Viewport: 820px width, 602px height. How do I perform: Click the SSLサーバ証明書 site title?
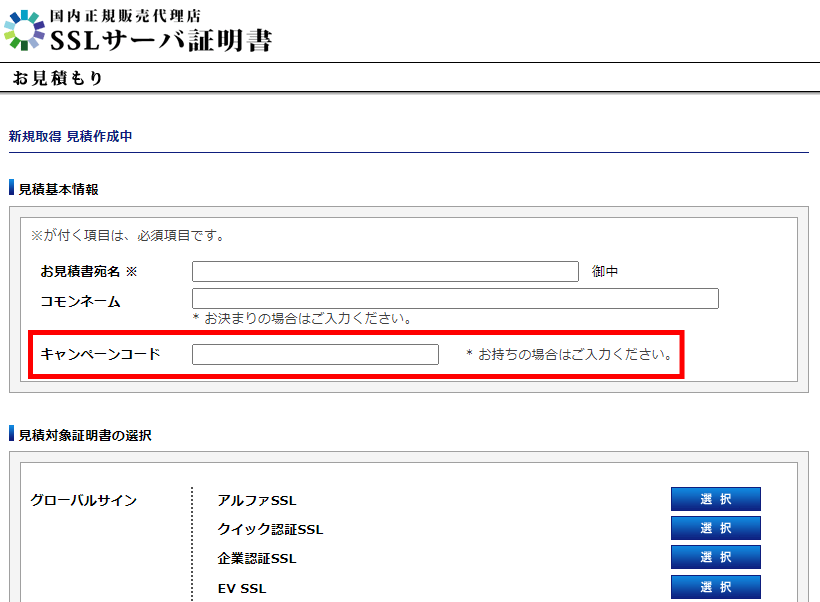click(x=161, y=40)
